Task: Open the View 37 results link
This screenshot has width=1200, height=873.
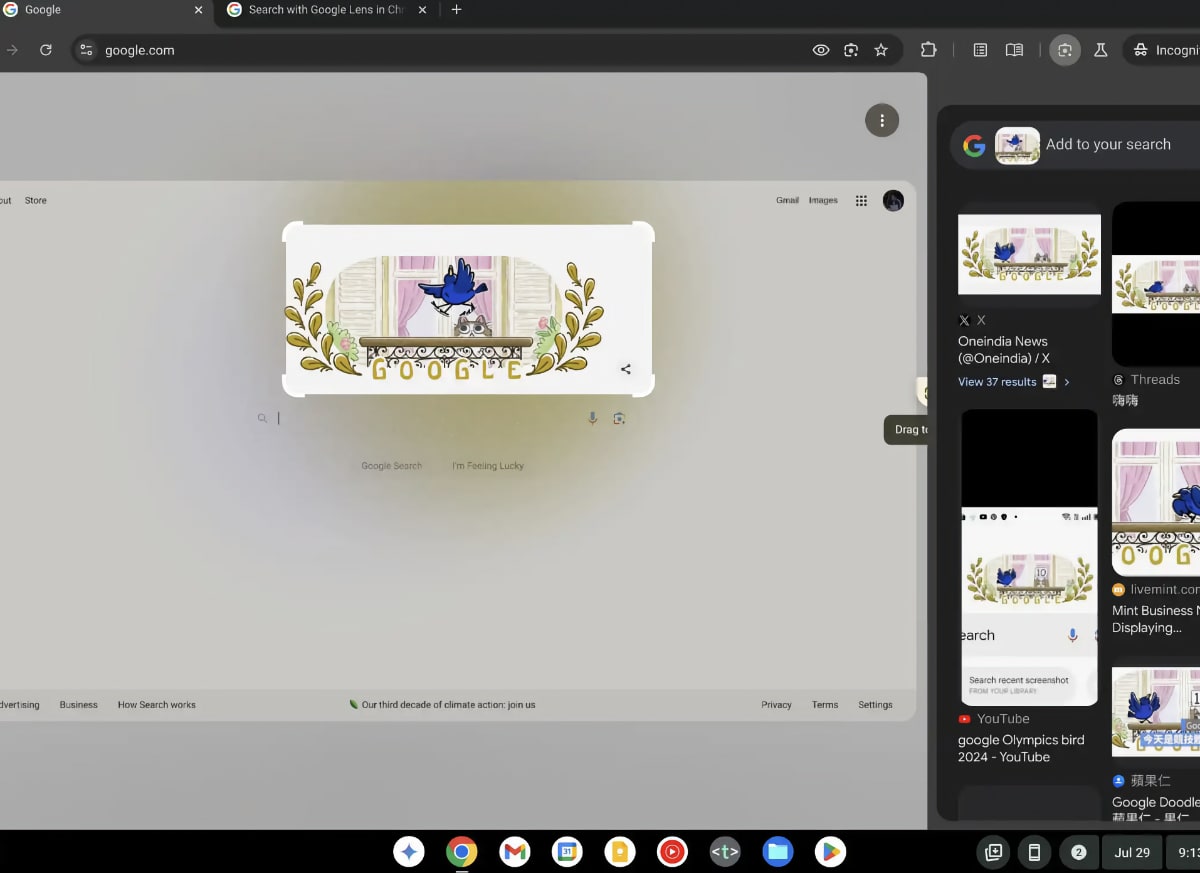Action: 996,381
